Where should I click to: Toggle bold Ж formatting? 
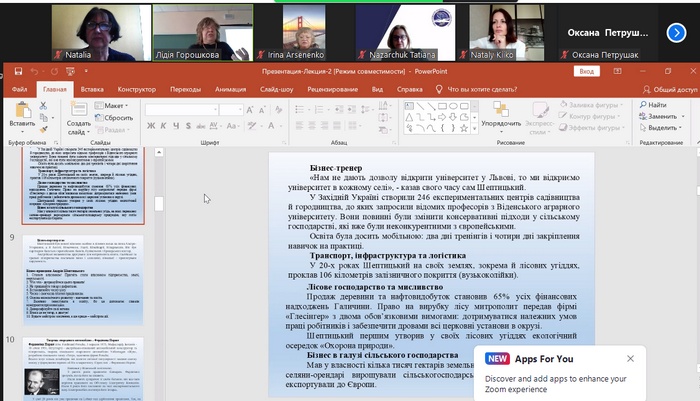[x=150, y=127]
